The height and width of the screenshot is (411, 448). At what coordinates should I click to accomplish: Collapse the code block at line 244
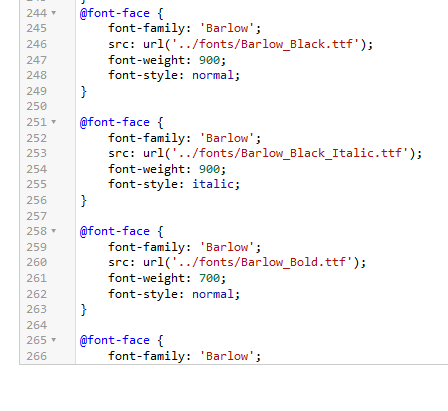point(53,13)
